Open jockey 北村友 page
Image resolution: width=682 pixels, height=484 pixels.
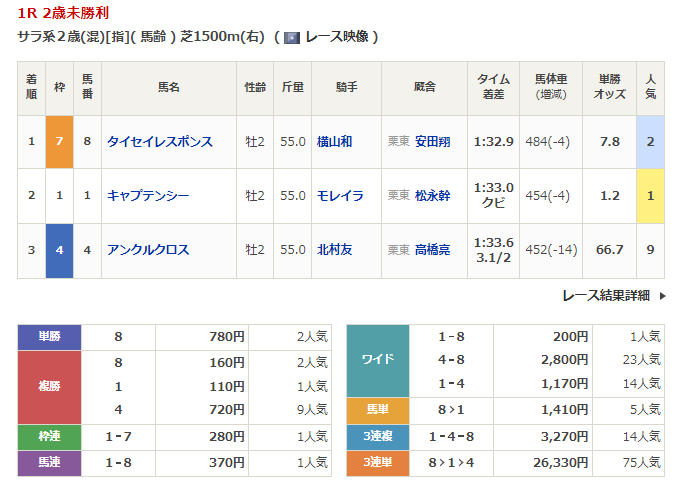tap(334, 250)
